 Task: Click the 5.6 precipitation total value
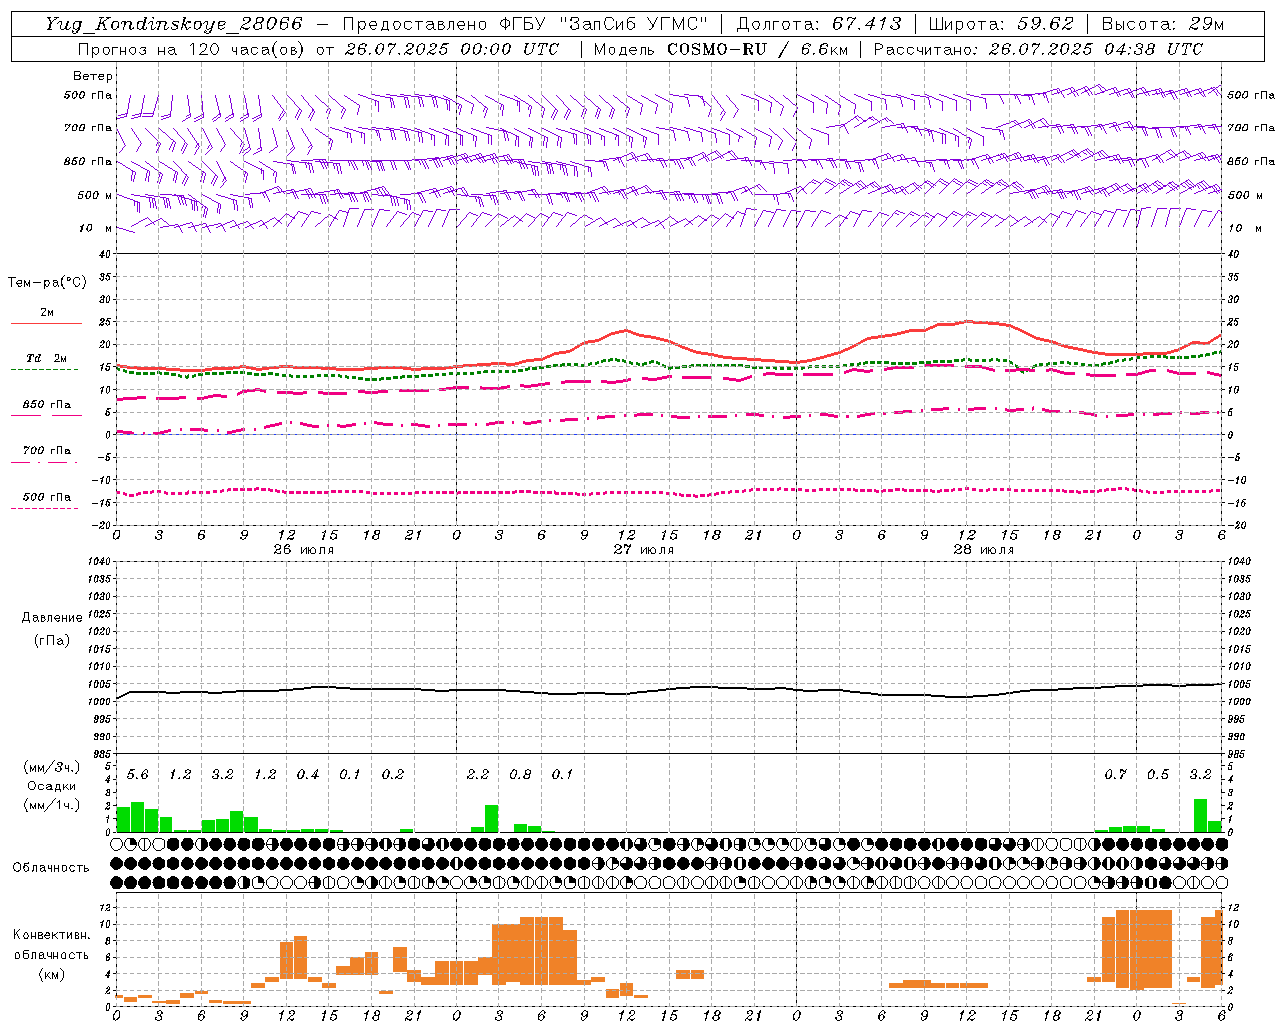coord(138,774)
